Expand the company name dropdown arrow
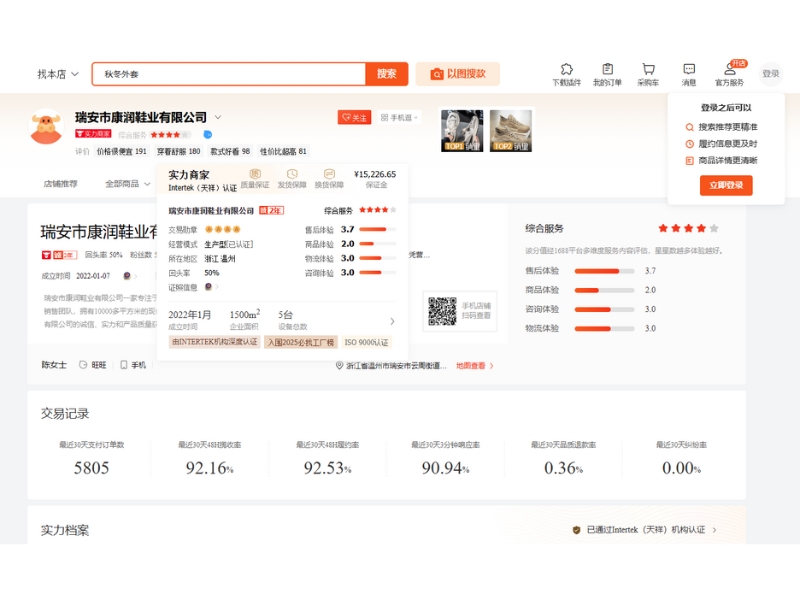Image resolution: width=800 pixels, height=600 pixels. 218,117
